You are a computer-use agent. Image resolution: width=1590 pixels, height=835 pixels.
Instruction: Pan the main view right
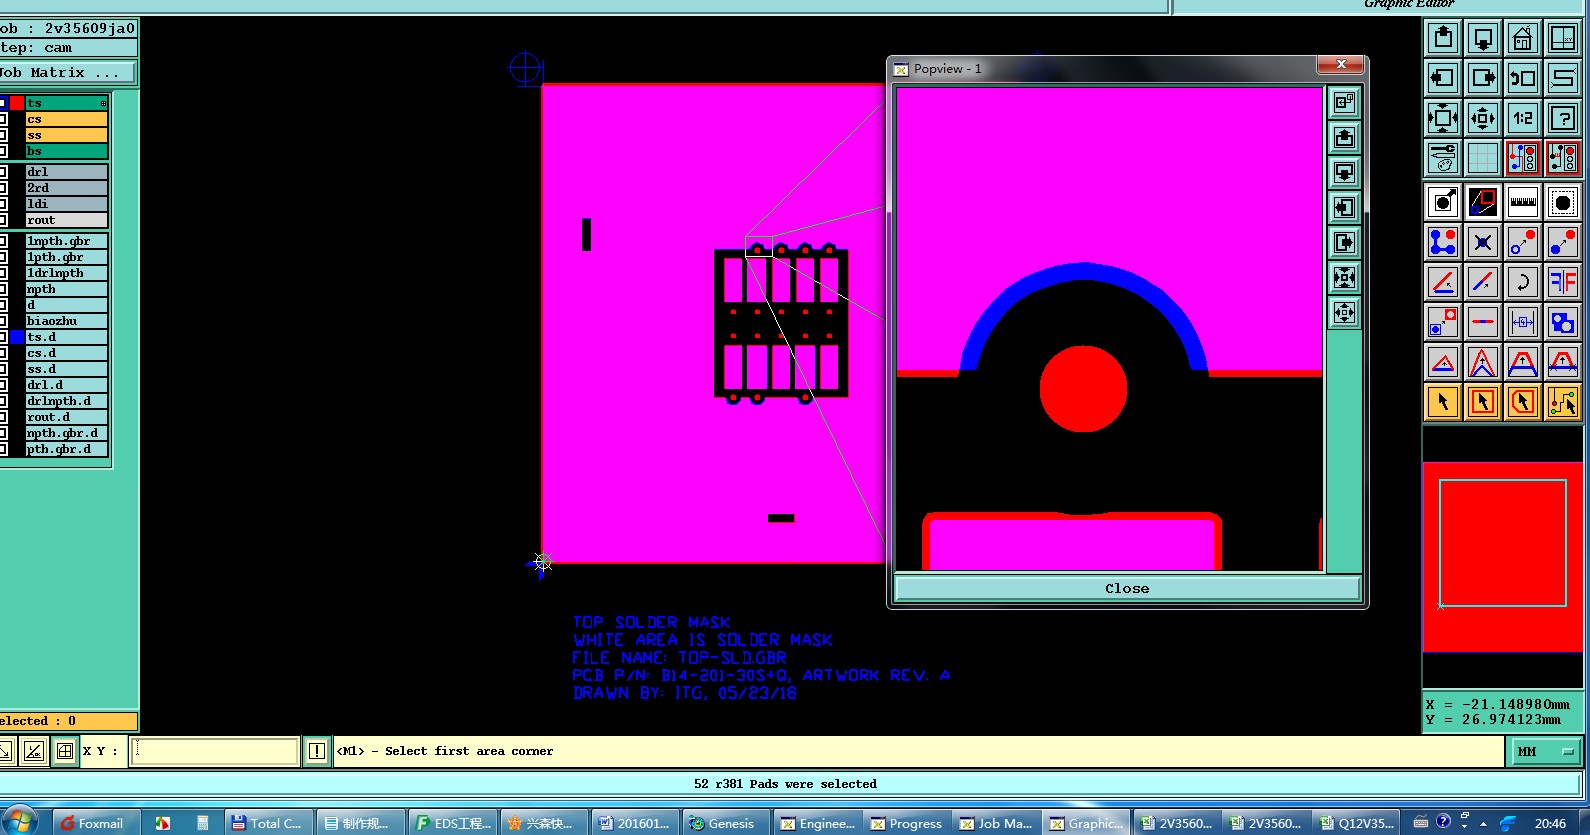(1483, 78)
